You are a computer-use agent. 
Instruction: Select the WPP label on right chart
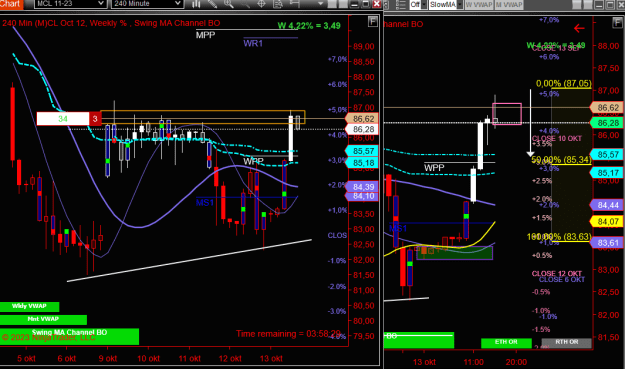click(x=434, y=168)
